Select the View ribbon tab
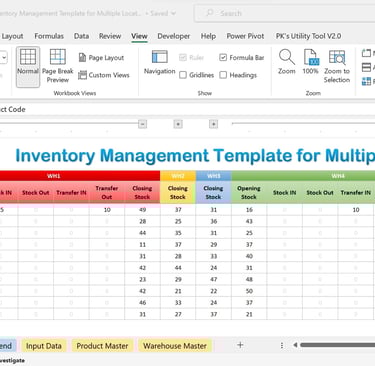Image resolution: width=375 pixels, height=366 pixels. (x=139, y=36)
